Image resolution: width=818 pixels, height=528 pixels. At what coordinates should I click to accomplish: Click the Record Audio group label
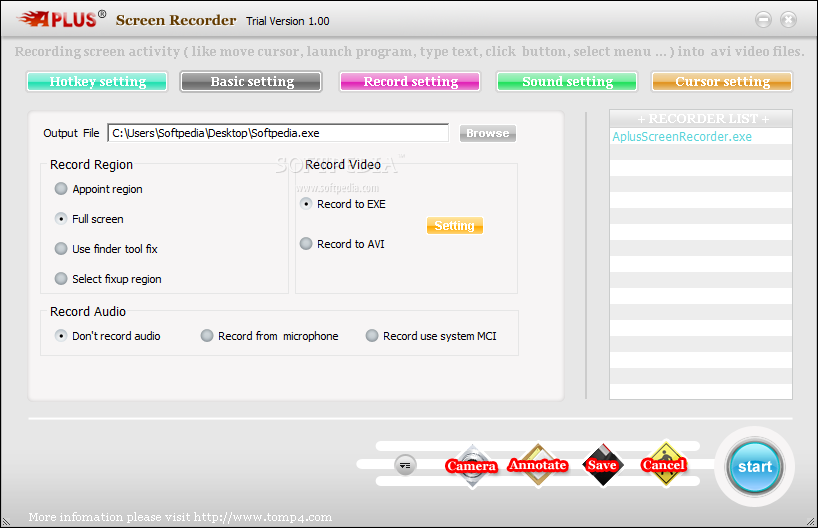click(x=88, y=311)
